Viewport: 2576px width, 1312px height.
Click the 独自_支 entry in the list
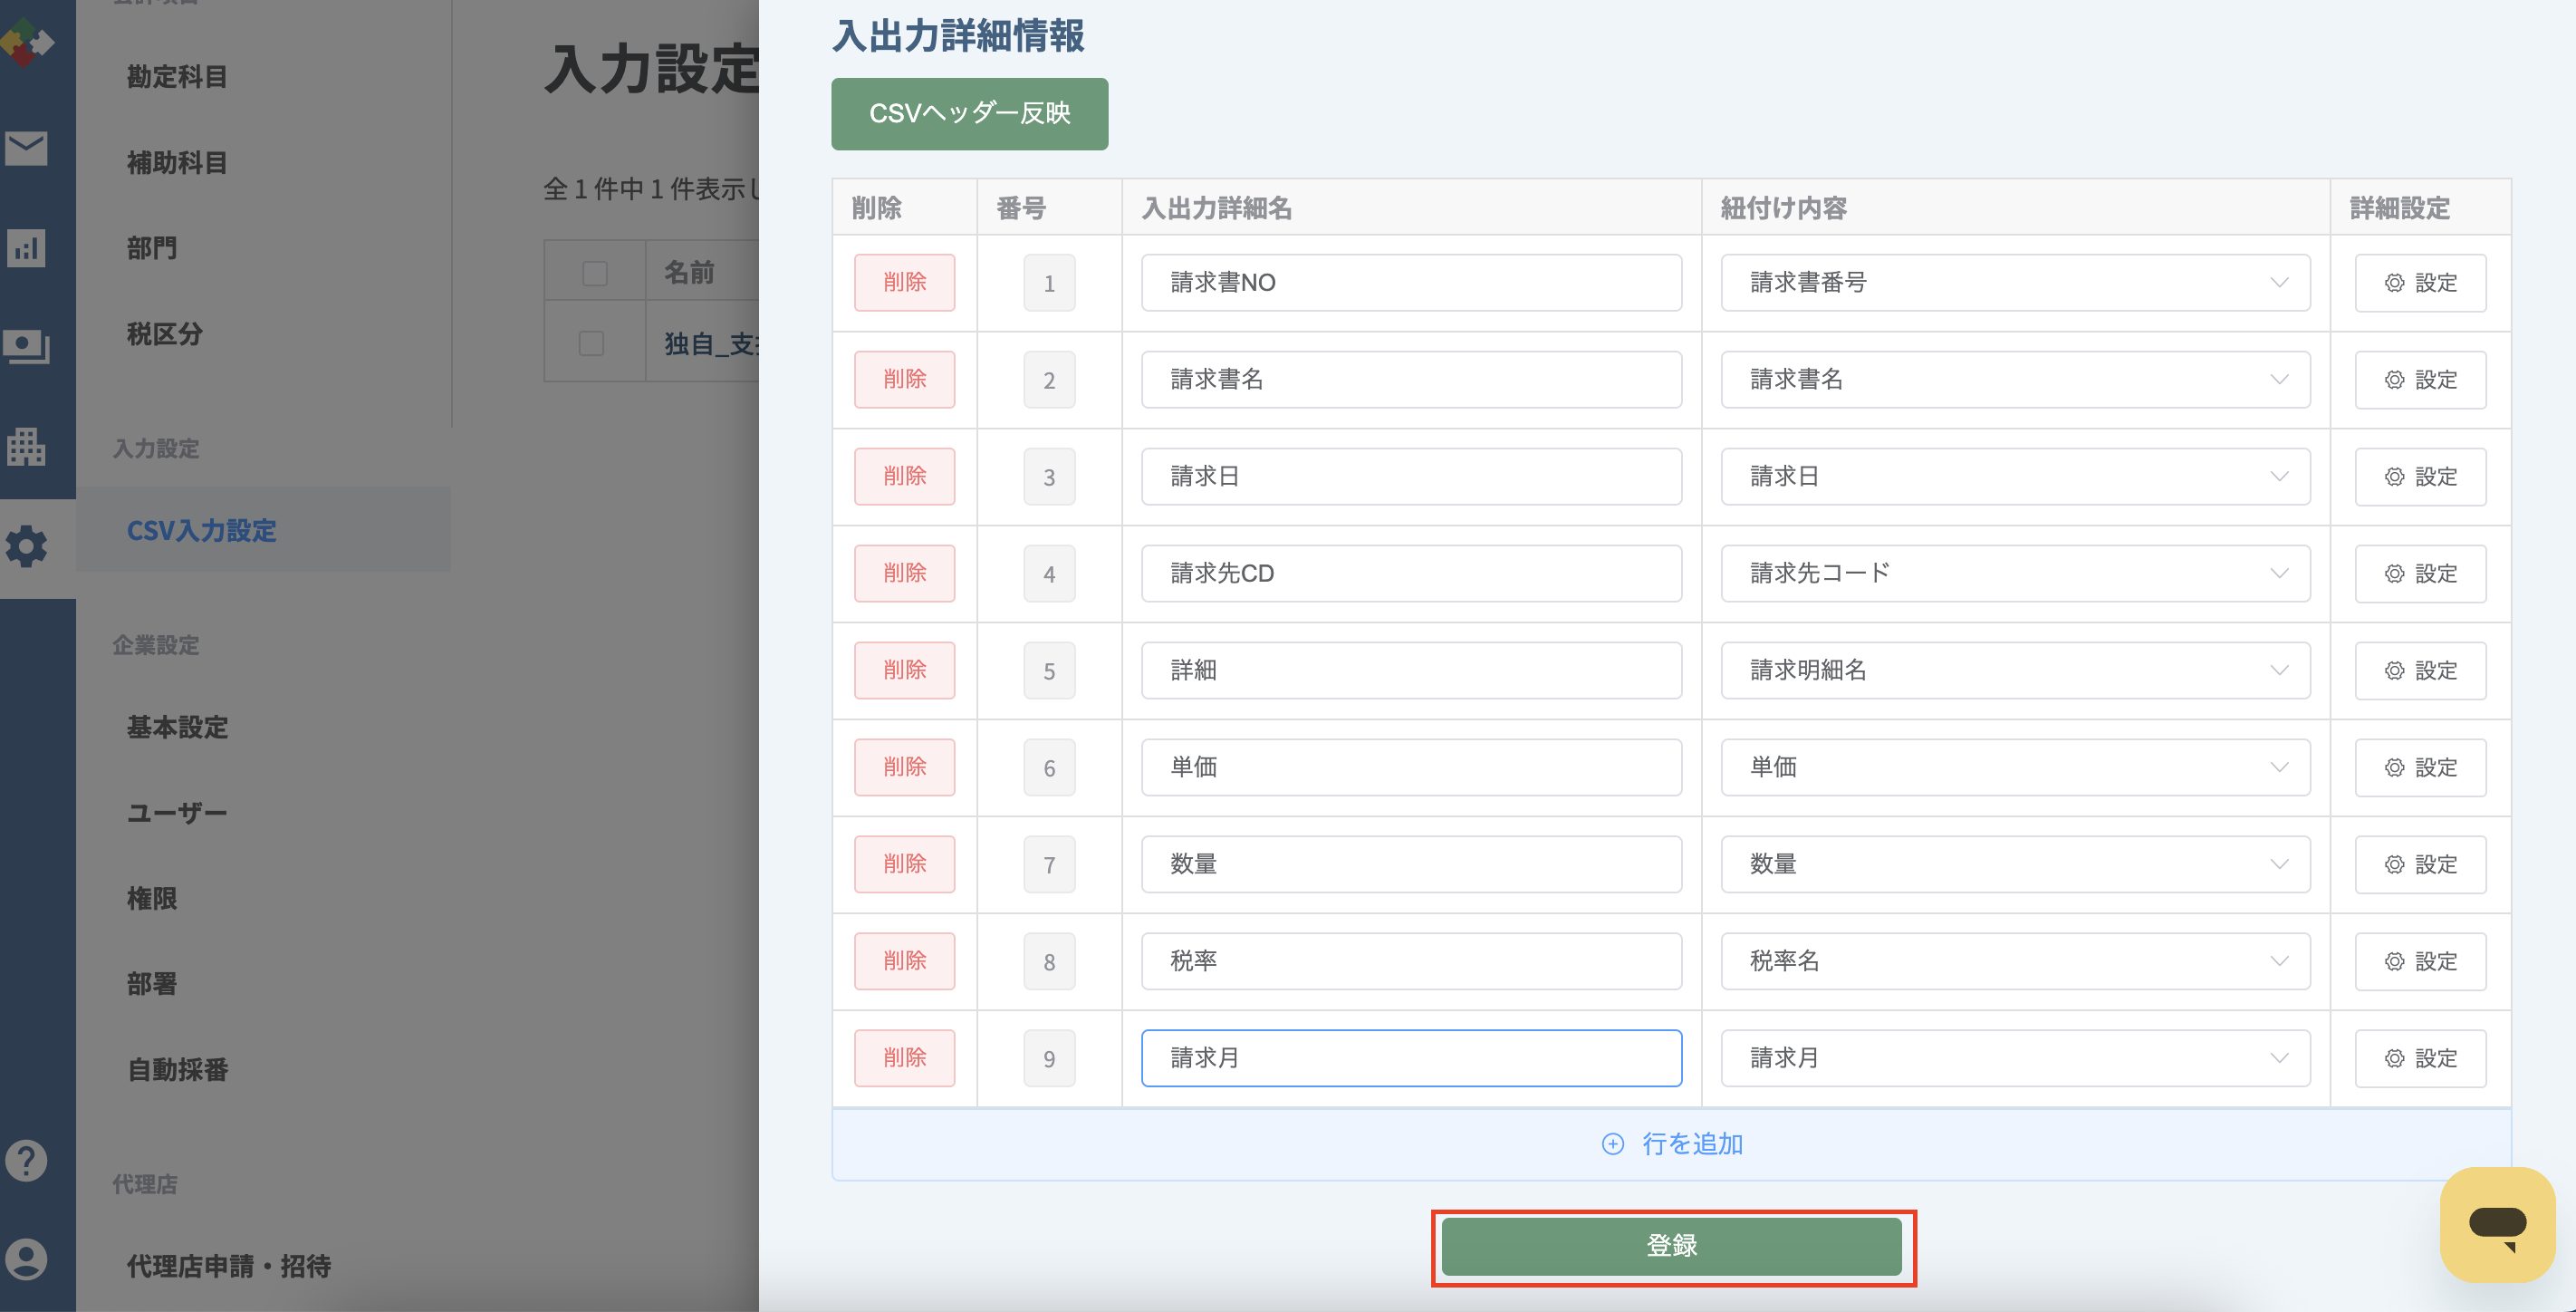point(711,344)
